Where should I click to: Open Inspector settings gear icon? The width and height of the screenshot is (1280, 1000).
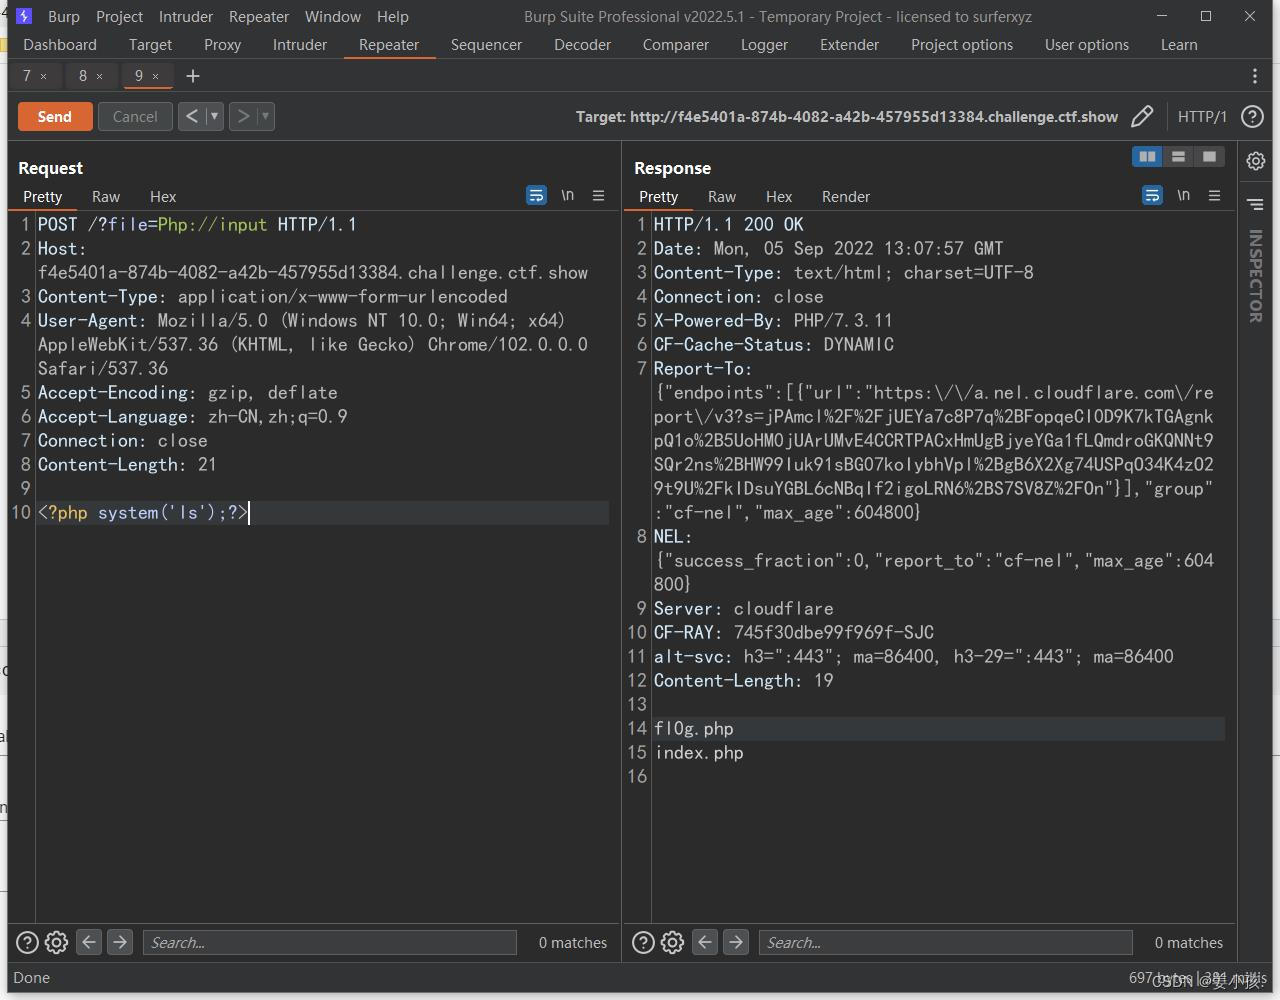tap(1256, 160)
